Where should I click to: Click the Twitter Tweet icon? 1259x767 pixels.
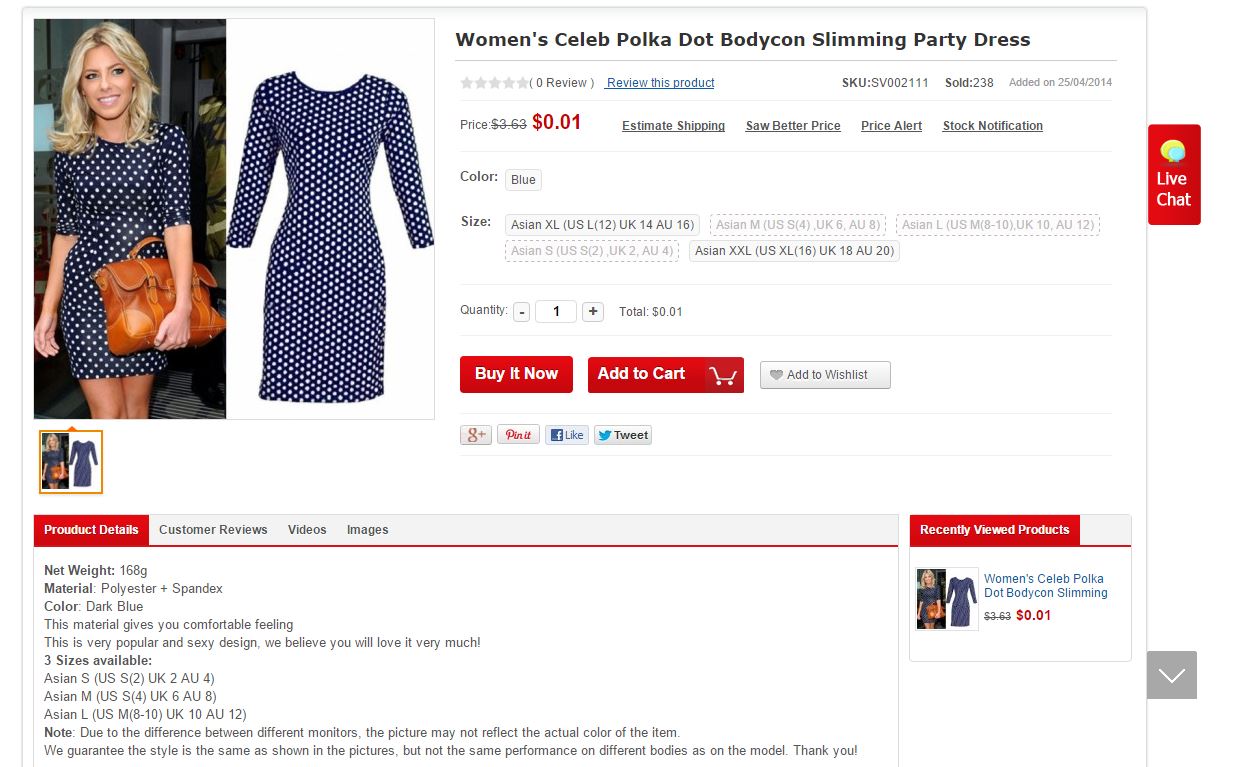[623, 435]
